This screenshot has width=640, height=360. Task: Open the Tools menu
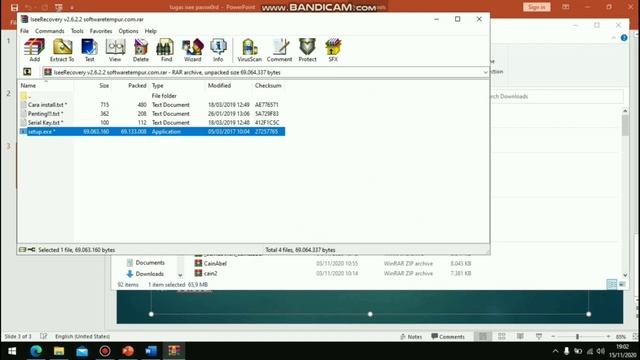click(x=77, y=31)
